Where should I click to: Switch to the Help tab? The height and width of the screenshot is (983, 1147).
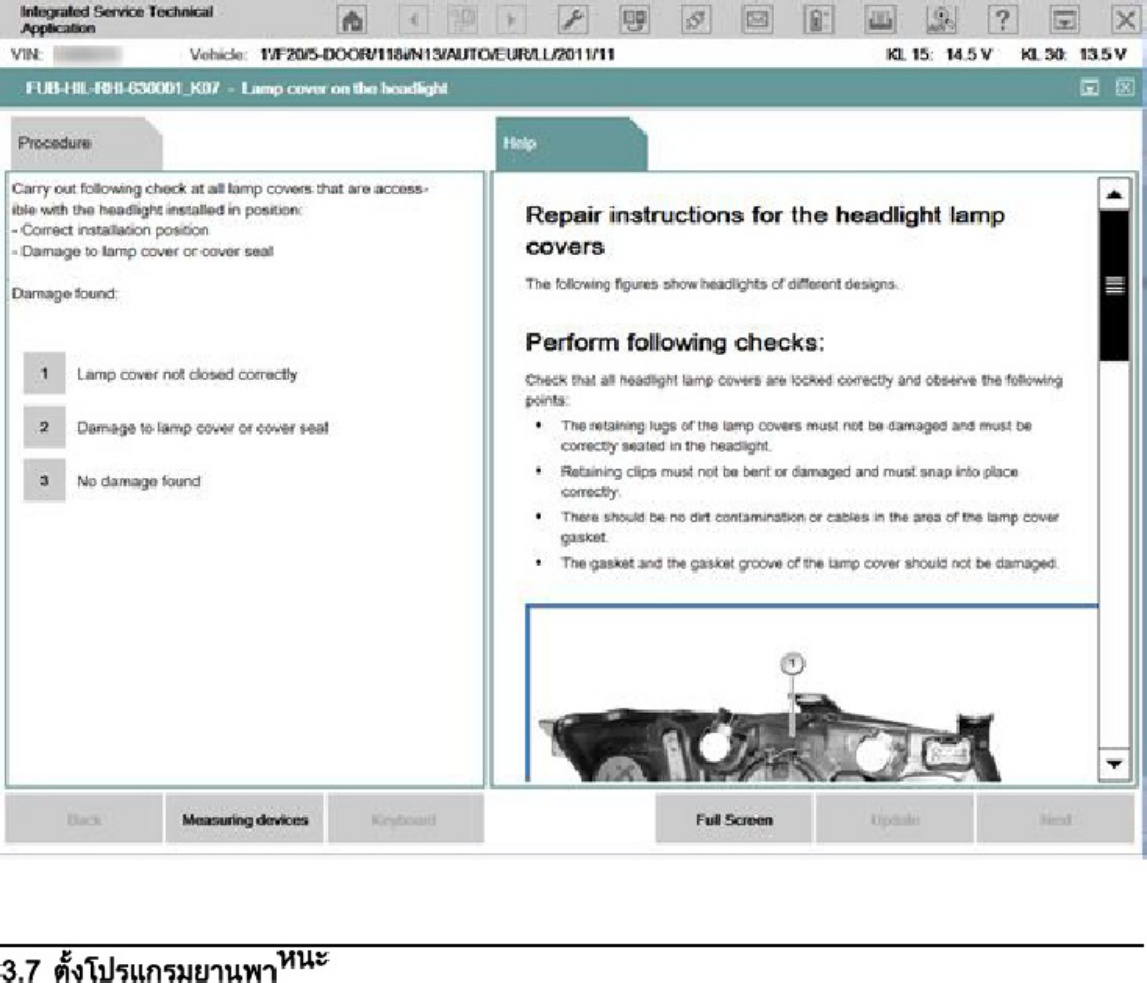pos(571,143)
